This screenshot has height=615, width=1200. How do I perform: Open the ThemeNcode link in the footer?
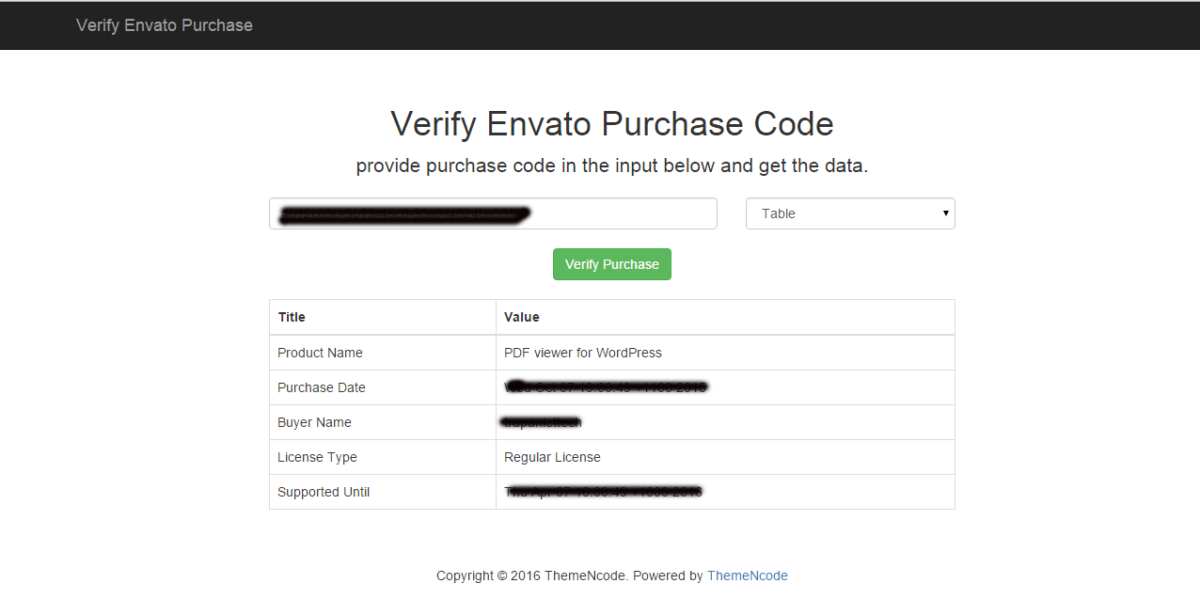[x=747, y=575]
